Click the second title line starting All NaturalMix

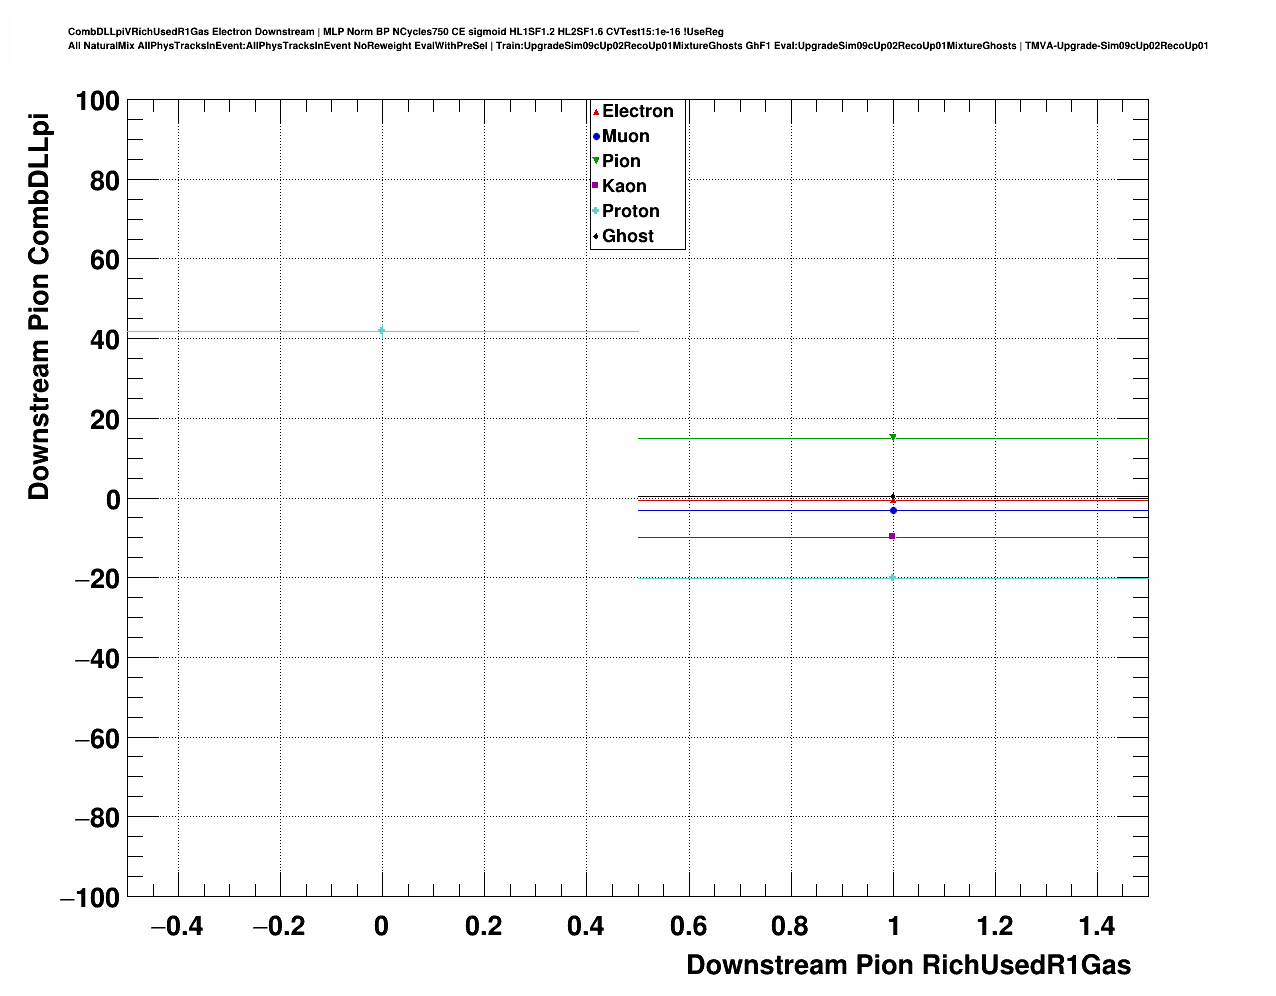tap(638, 46)
